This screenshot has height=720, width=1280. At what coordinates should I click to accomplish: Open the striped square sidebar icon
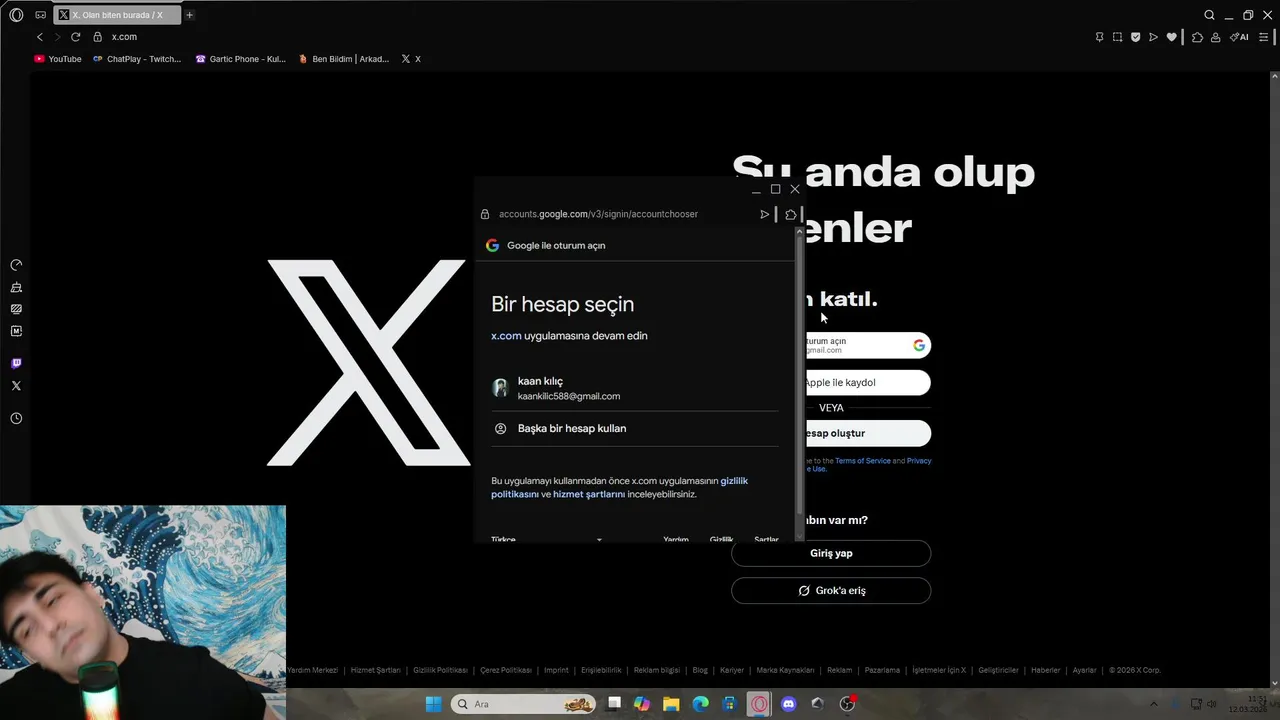(16, 309)
